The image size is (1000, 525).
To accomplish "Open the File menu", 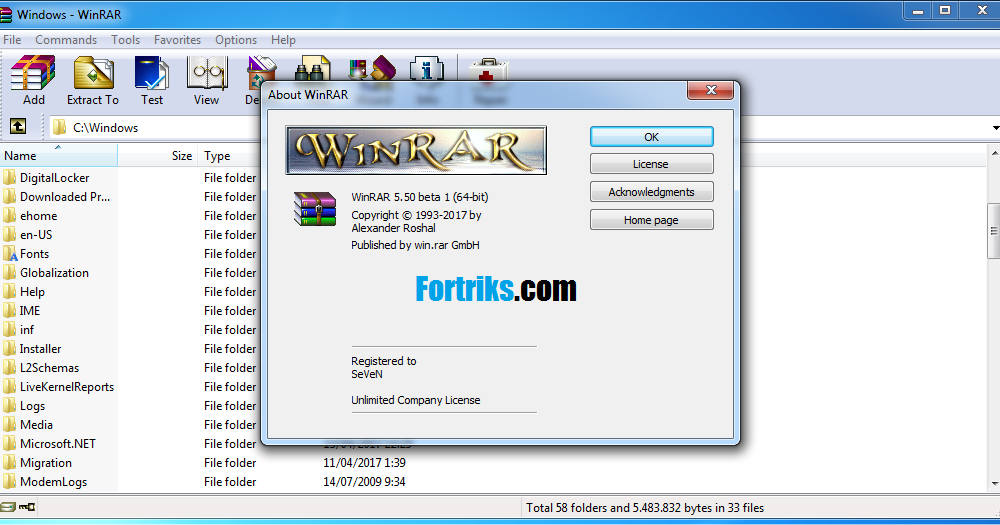I will [12, 40].
